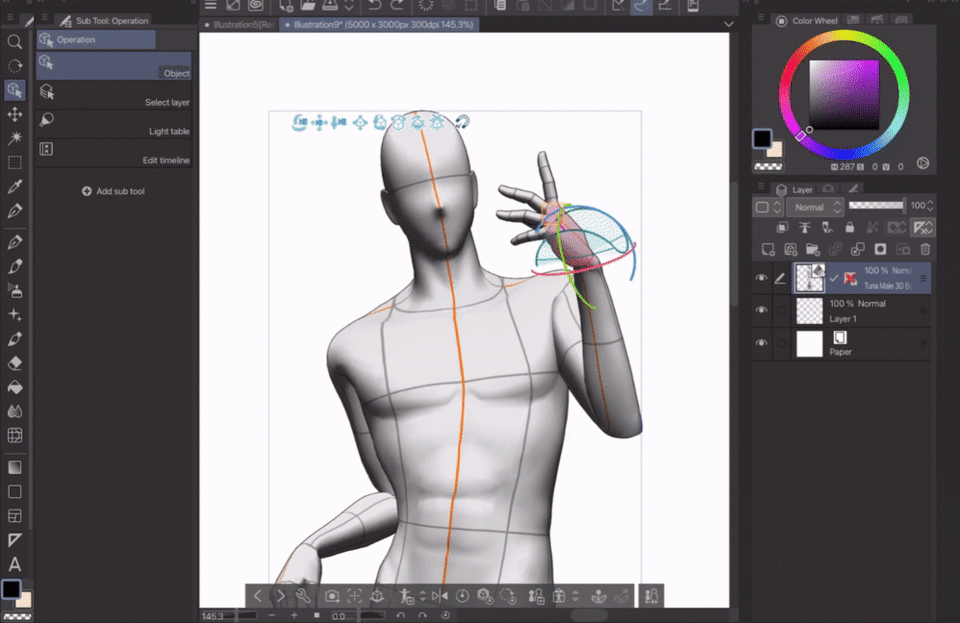Select the Operation sub tool group tab
The height and width of the screenshot is (623, 960).
click(x=96, y=40)
